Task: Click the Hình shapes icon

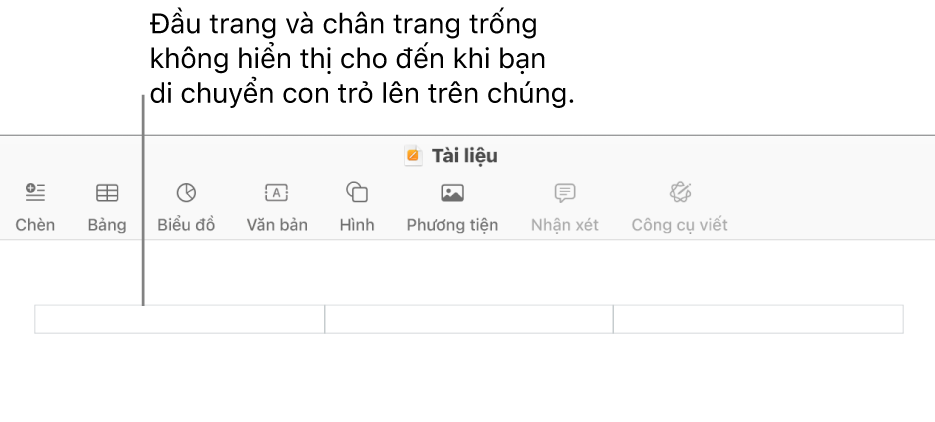Action: pyautogui.click(x=356, y=192)
